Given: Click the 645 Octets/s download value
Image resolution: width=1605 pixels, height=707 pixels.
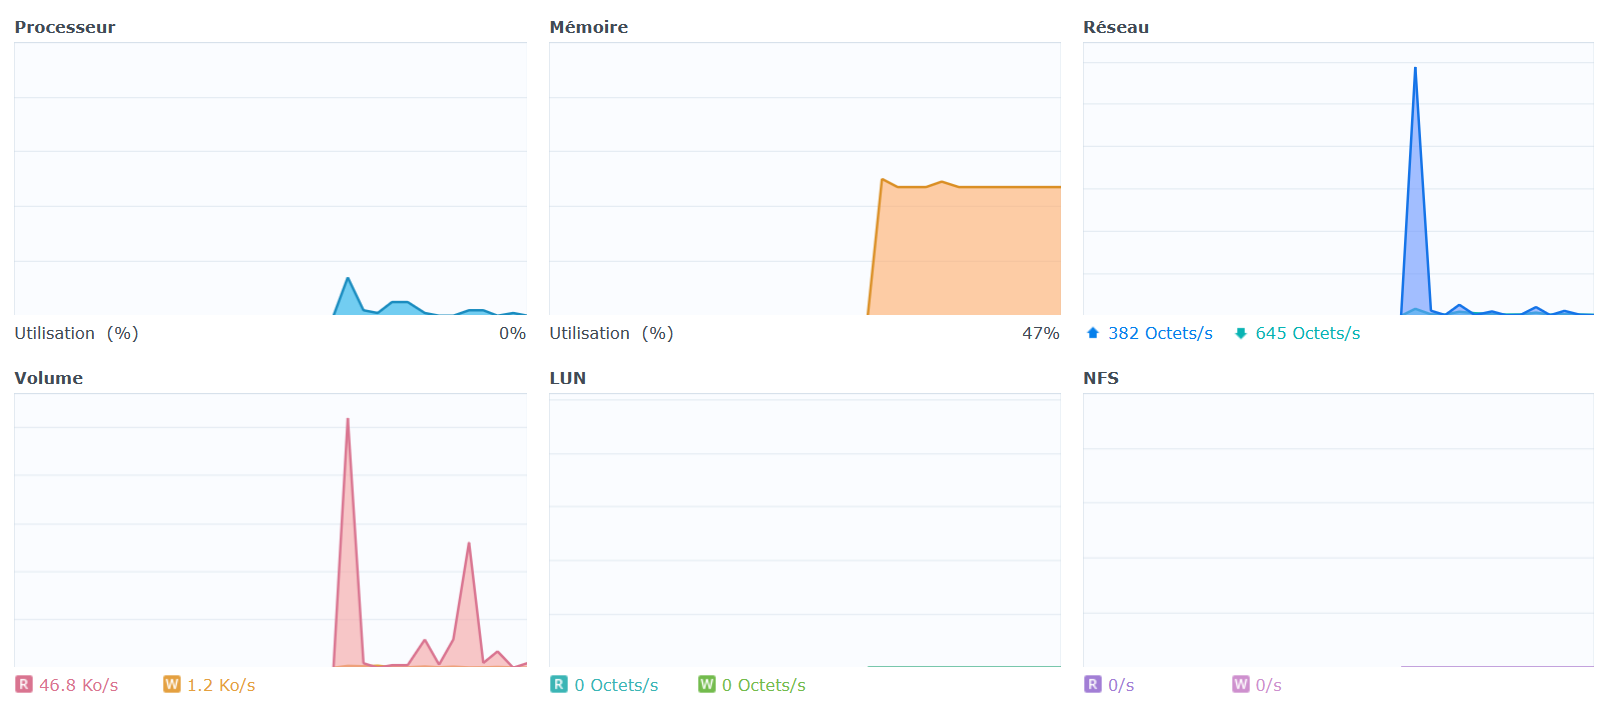Looking at the screenshot, I should [1308, 333].
